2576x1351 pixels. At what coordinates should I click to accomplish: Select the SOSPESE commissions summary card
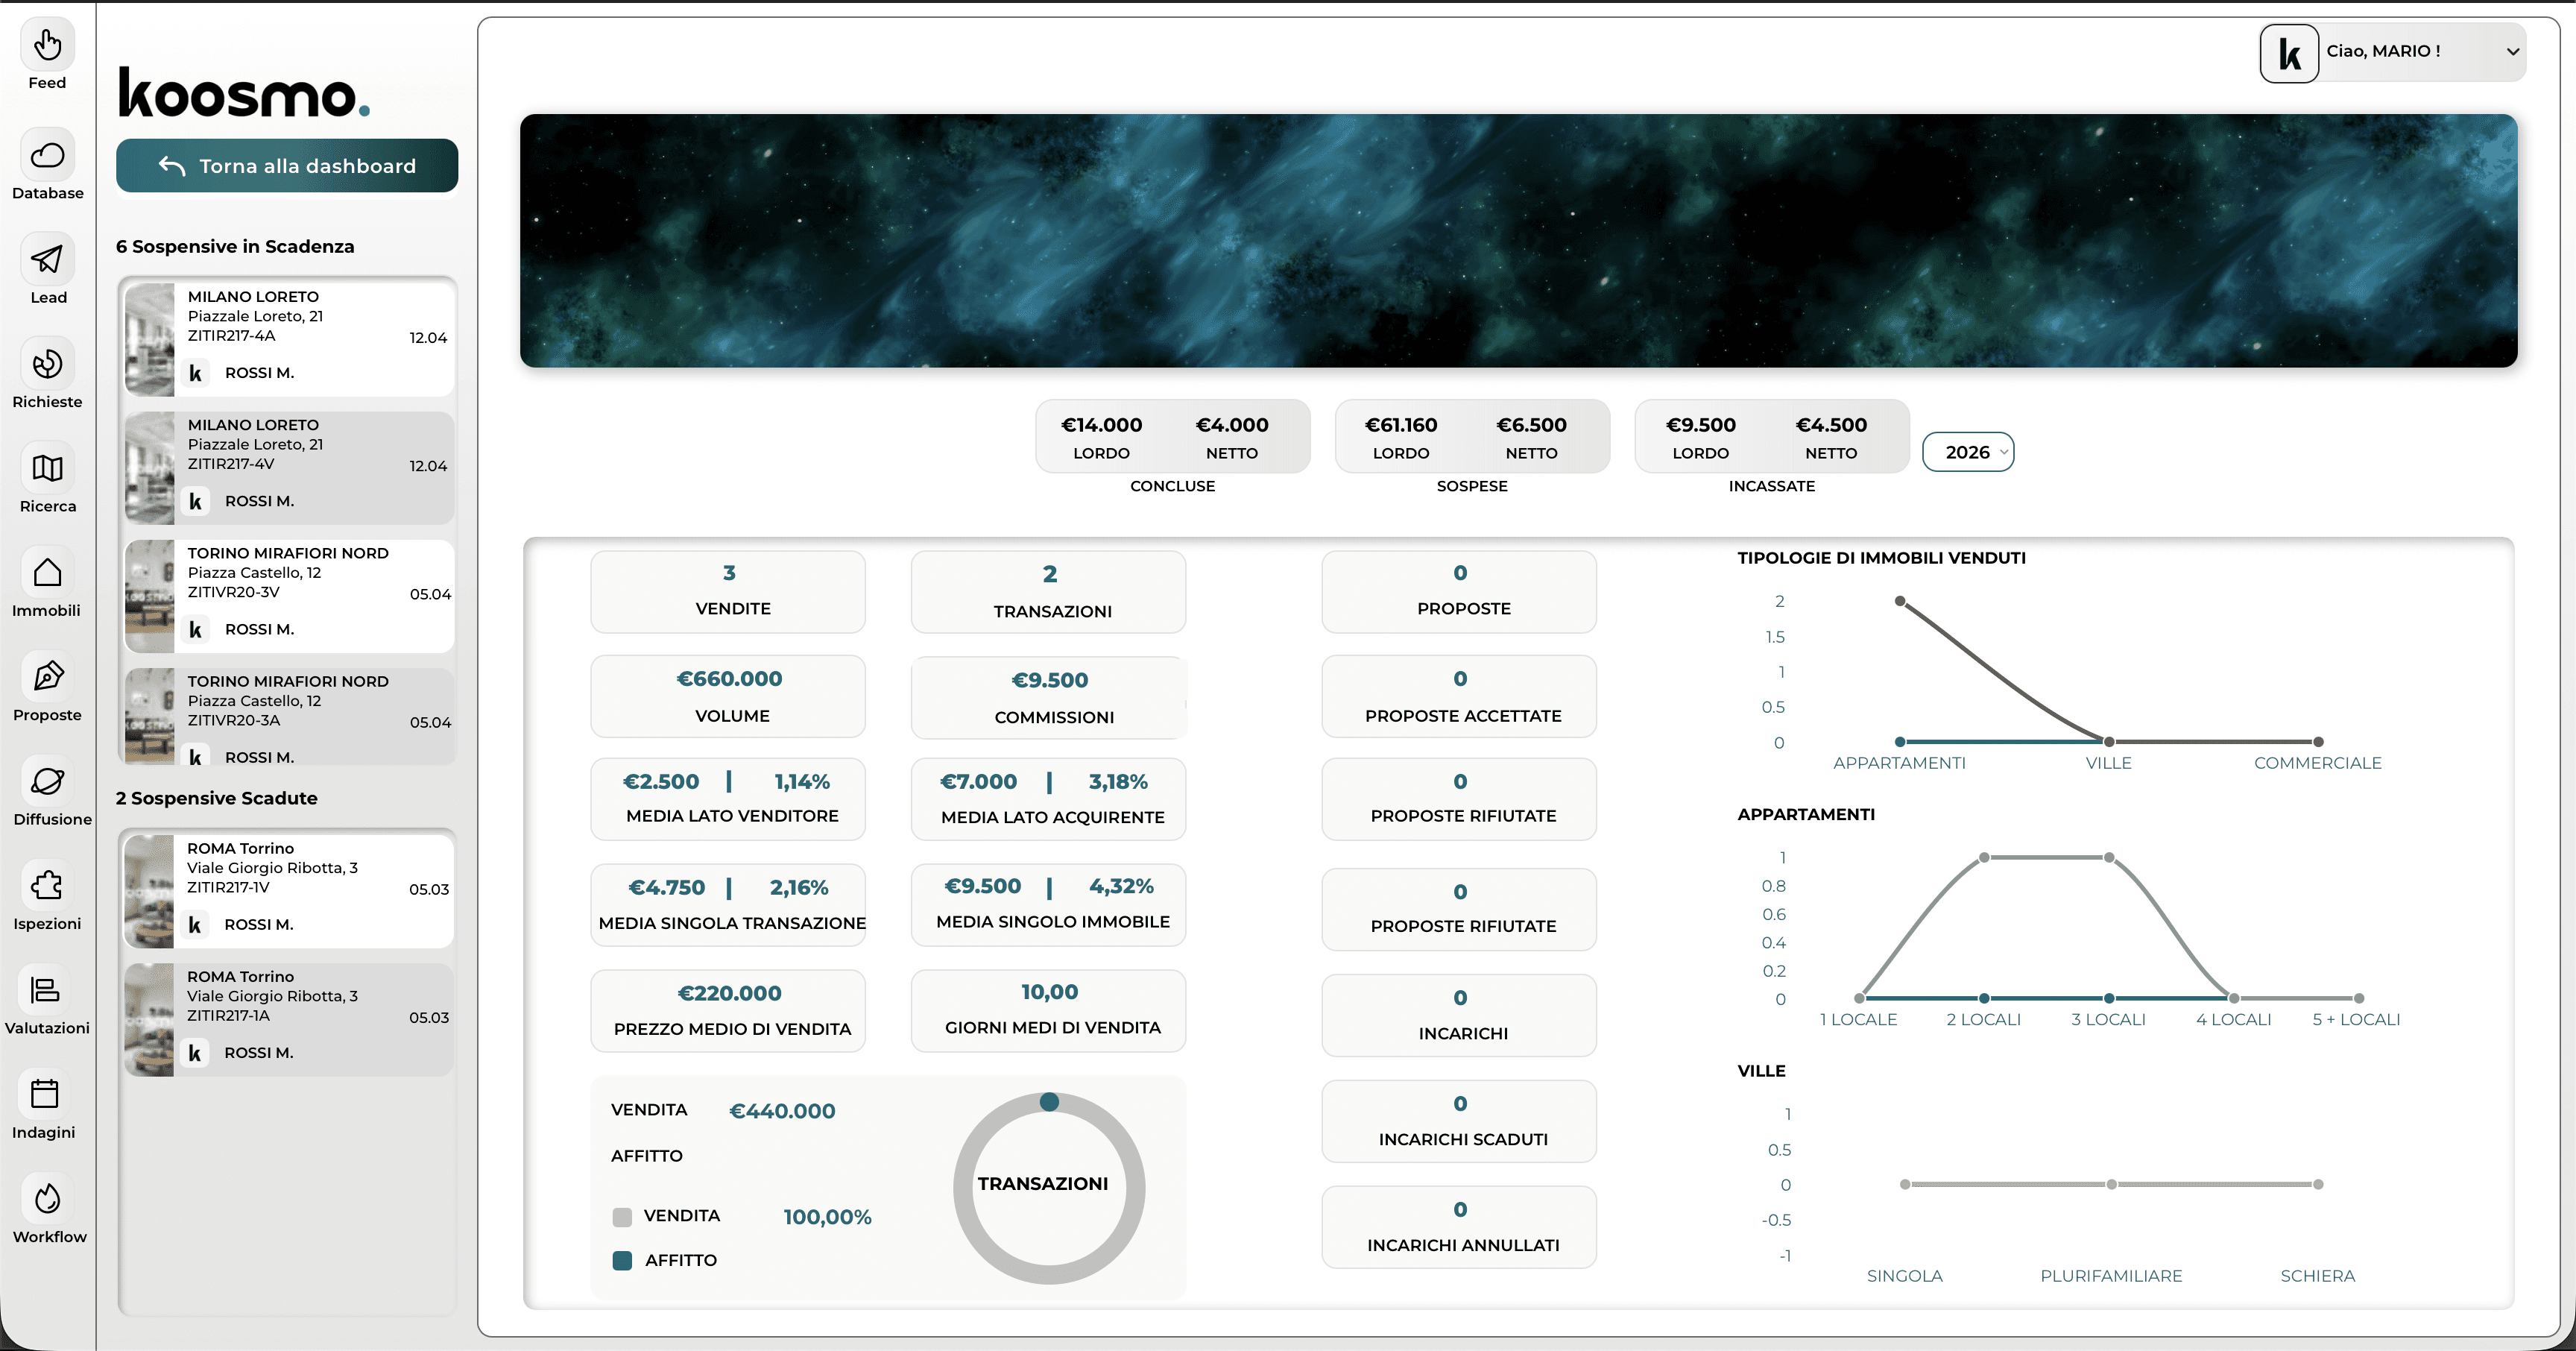[x=1472, y=436]
